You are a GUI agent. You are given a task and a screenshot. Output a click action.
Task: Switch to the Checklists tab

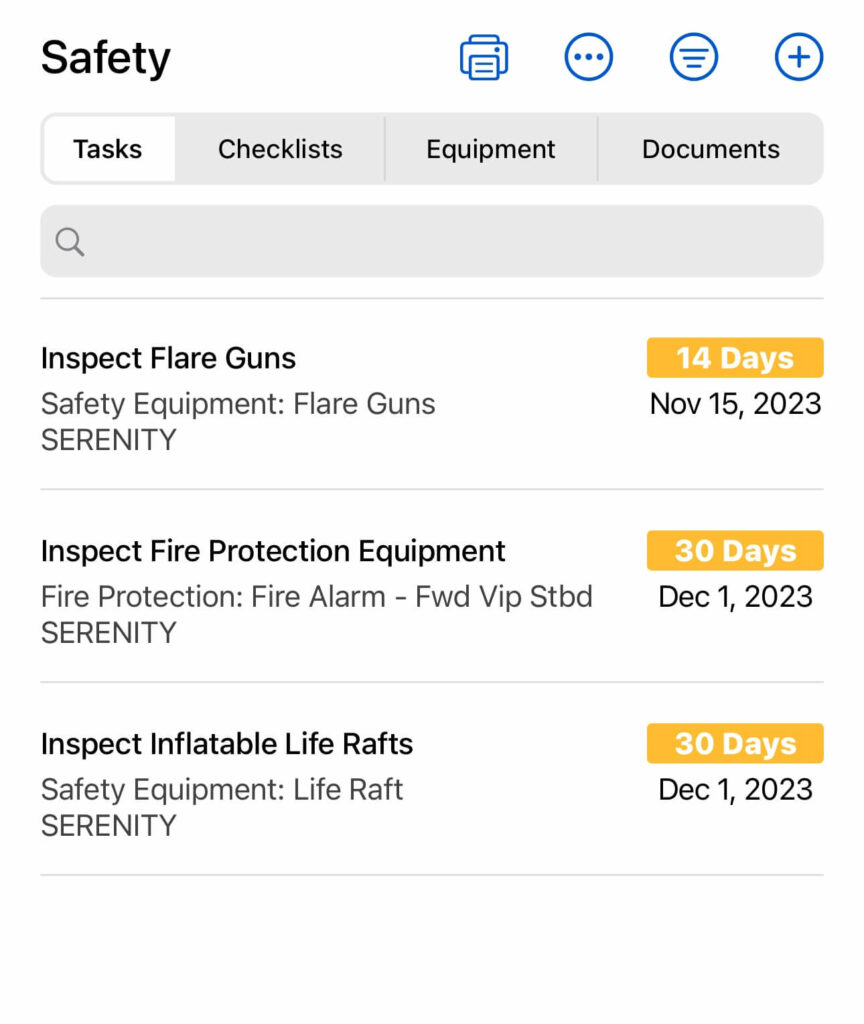280,149
